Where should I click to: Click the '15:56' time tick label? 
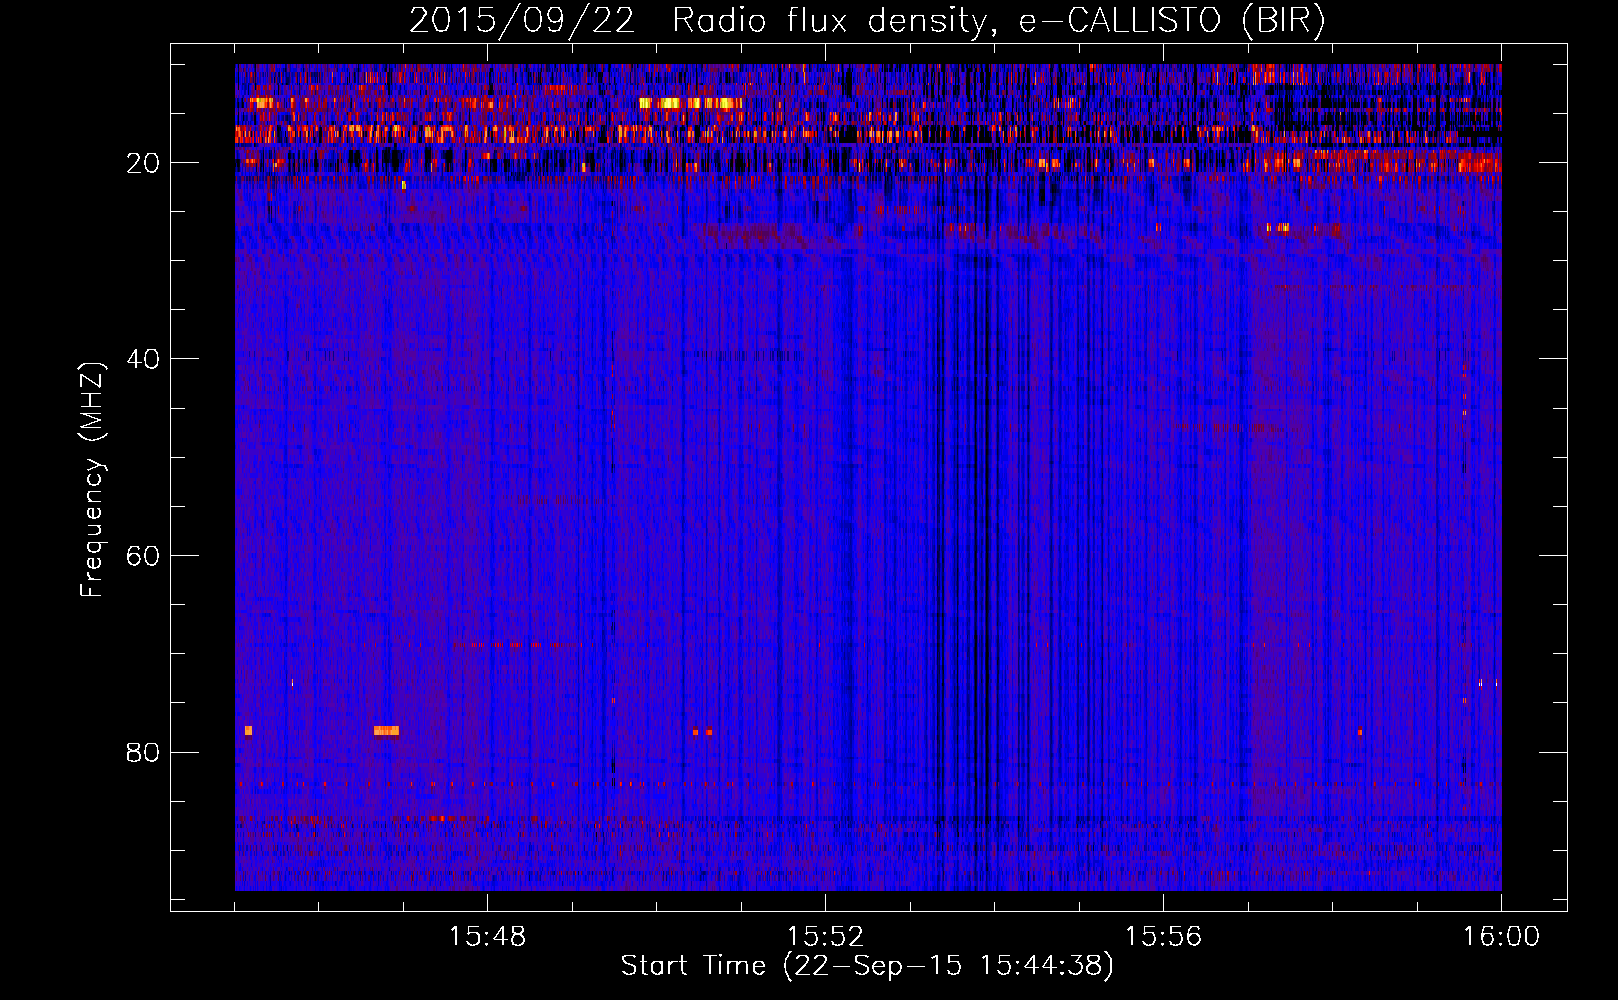(x=1163, y=937)
